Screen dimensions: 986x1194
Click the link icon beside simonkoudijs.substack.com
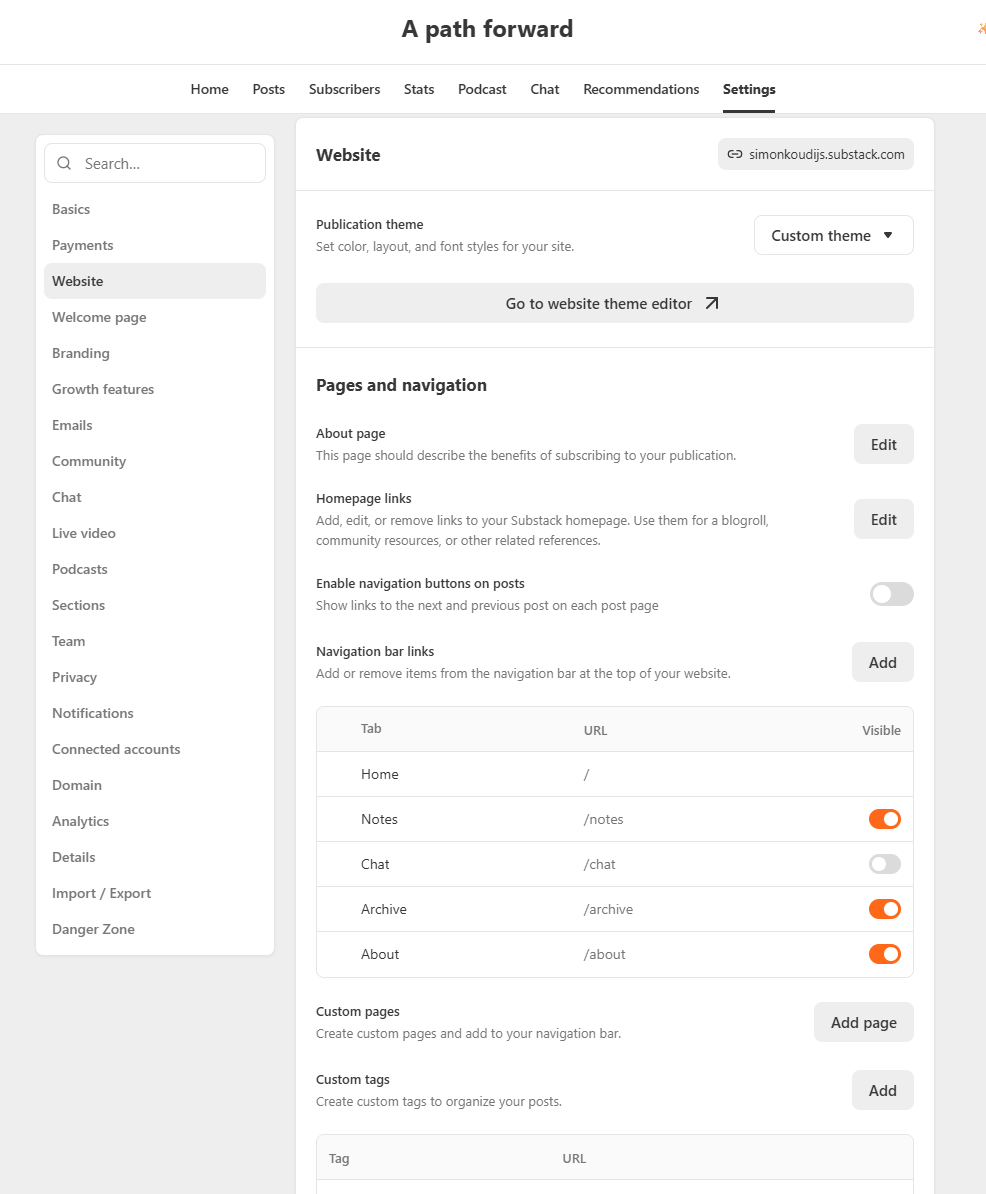coord(735,155)
